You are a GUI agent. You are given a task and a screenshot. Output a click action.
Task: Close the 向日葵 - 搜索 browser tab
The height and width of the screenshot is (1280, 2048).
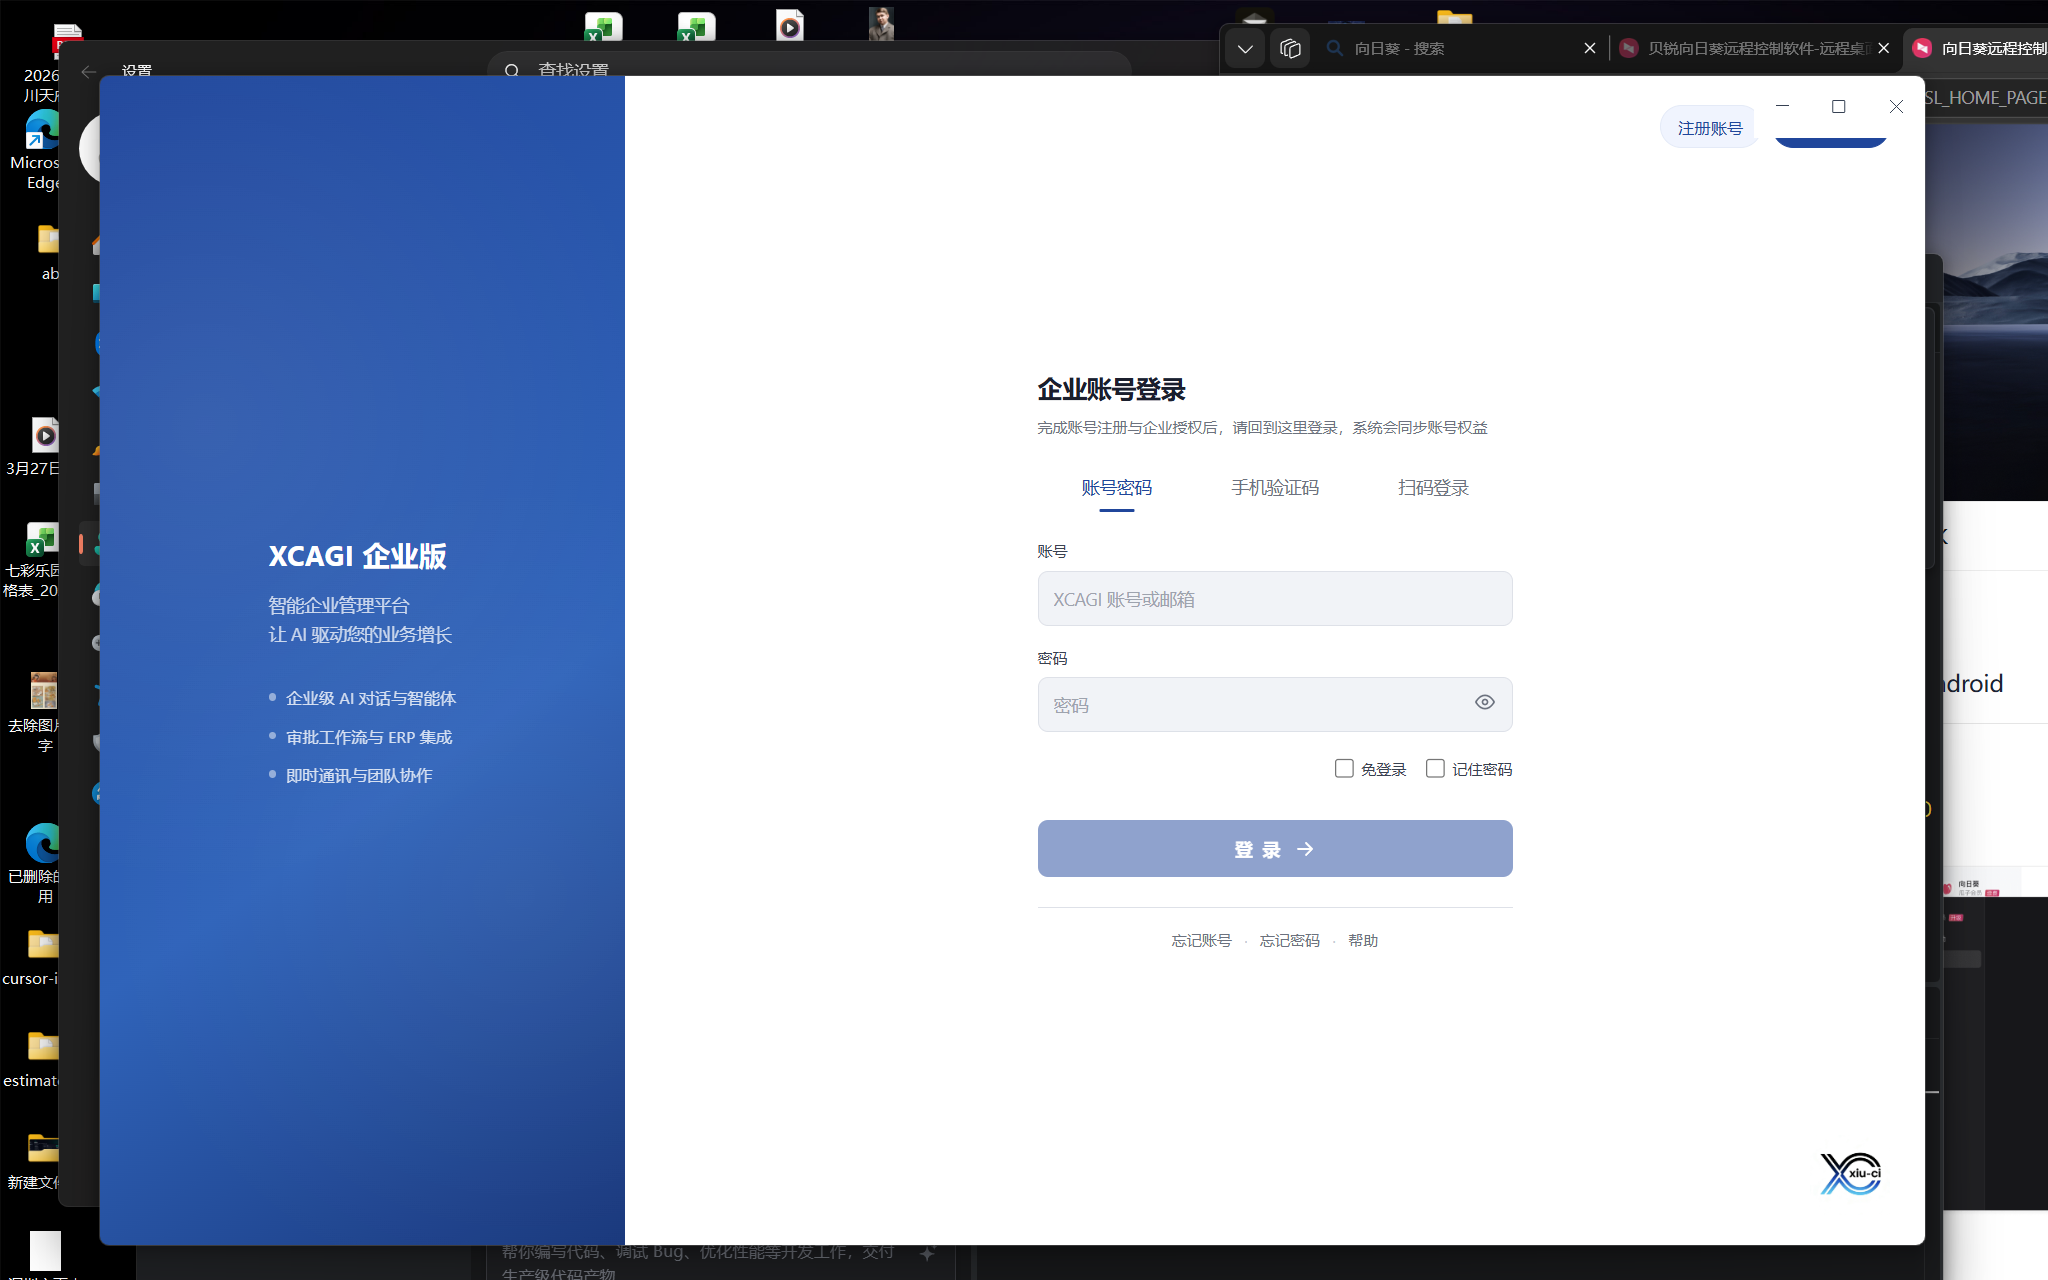click(1590, 48)
